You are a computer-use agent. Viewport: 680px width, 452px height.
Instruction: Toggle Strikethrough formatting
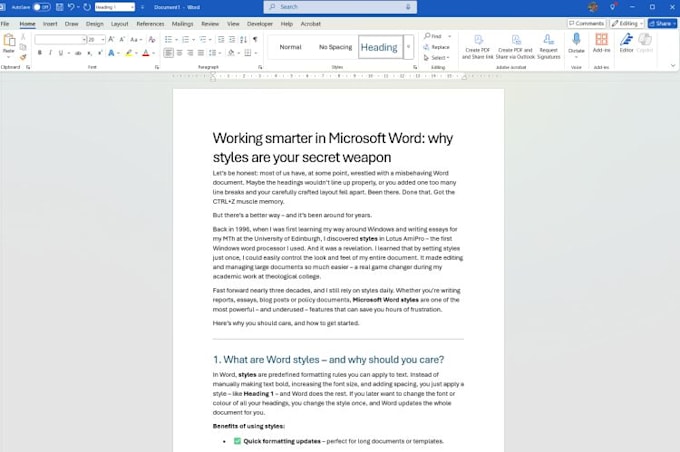[x=78, y=53]
